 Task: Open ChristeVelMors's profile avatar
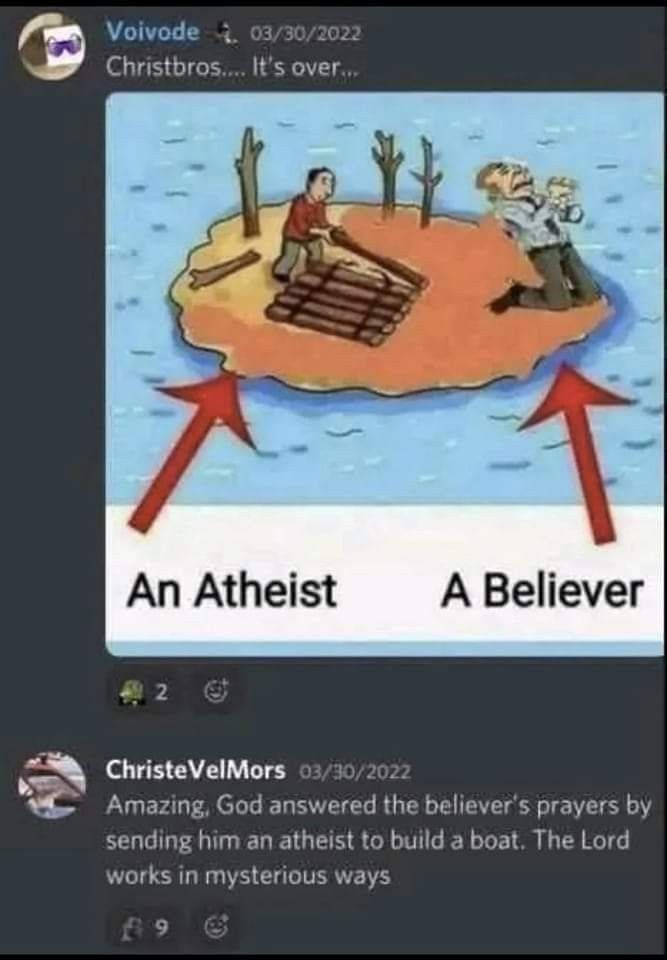click(x=51, y=786)
